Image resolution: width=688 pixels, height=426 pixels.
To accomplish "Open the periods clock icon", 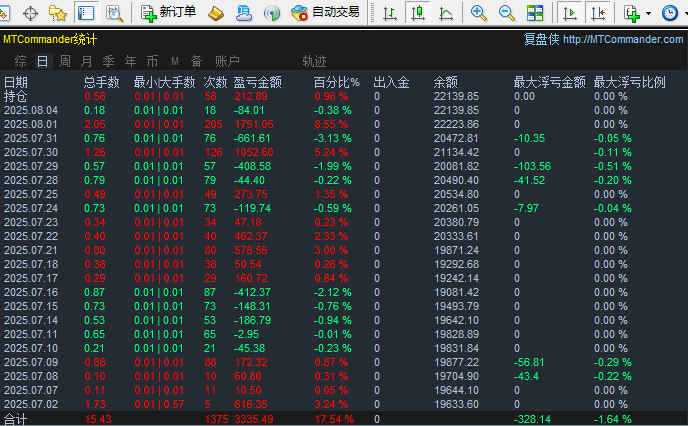I will point(670,14).
